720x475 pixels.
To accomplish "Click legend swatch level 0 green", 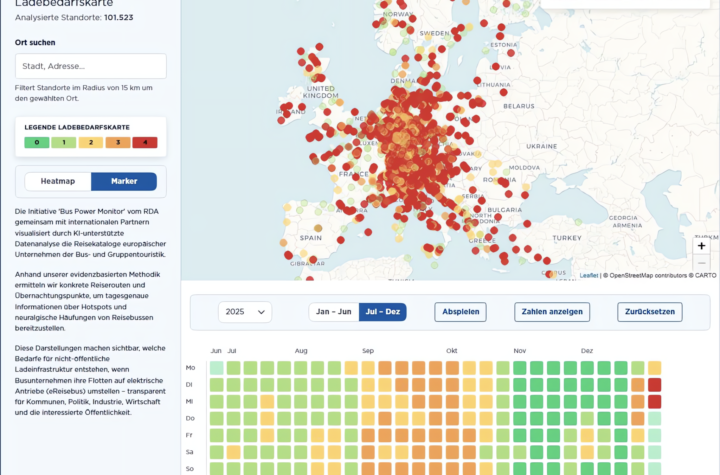I will click(37, 142).
